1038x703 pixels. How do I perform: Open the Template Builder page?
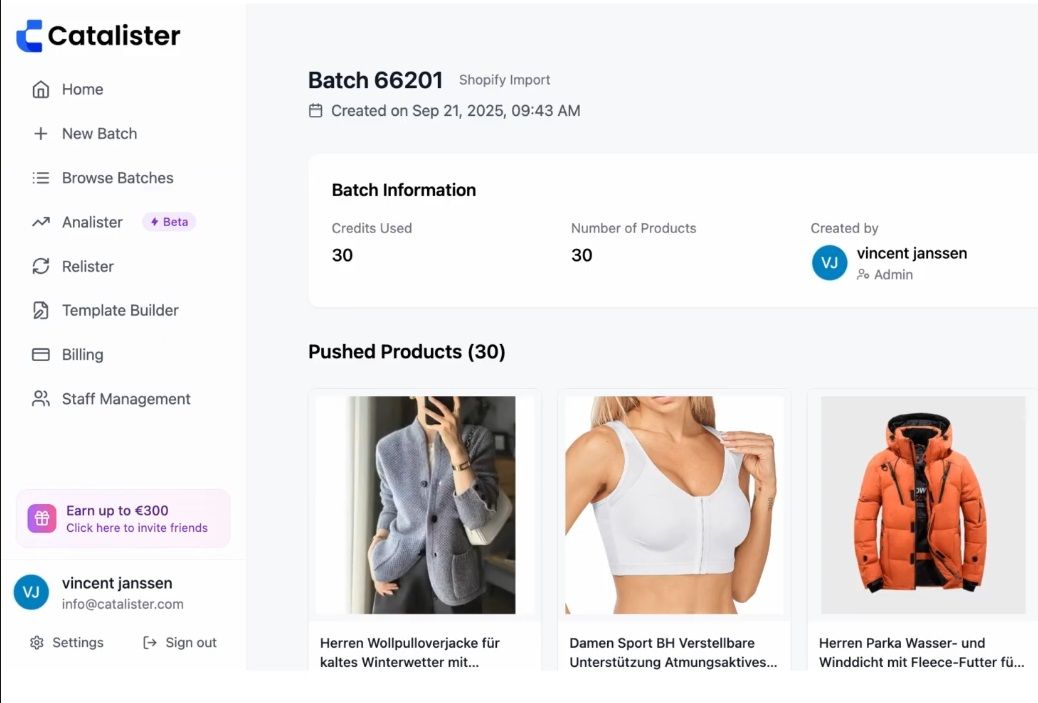coord(120,310)
